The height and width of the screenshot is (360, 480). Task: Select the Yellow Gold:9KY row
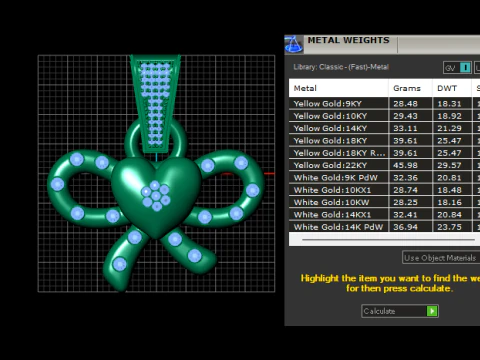point(384,103)
